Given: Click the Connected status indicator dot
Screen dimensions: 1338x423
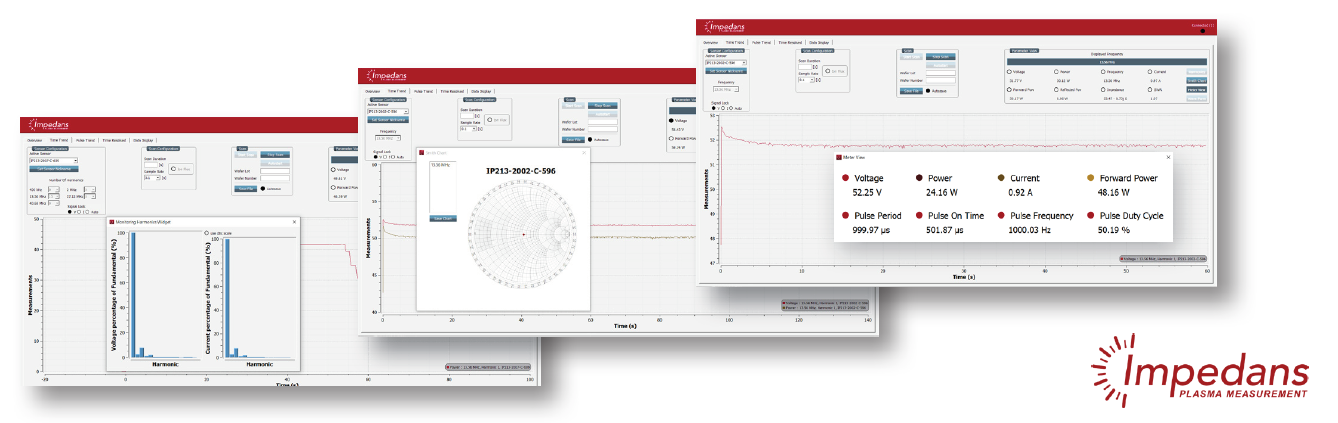Looking at the screenshot, I should pos(1202,31).
